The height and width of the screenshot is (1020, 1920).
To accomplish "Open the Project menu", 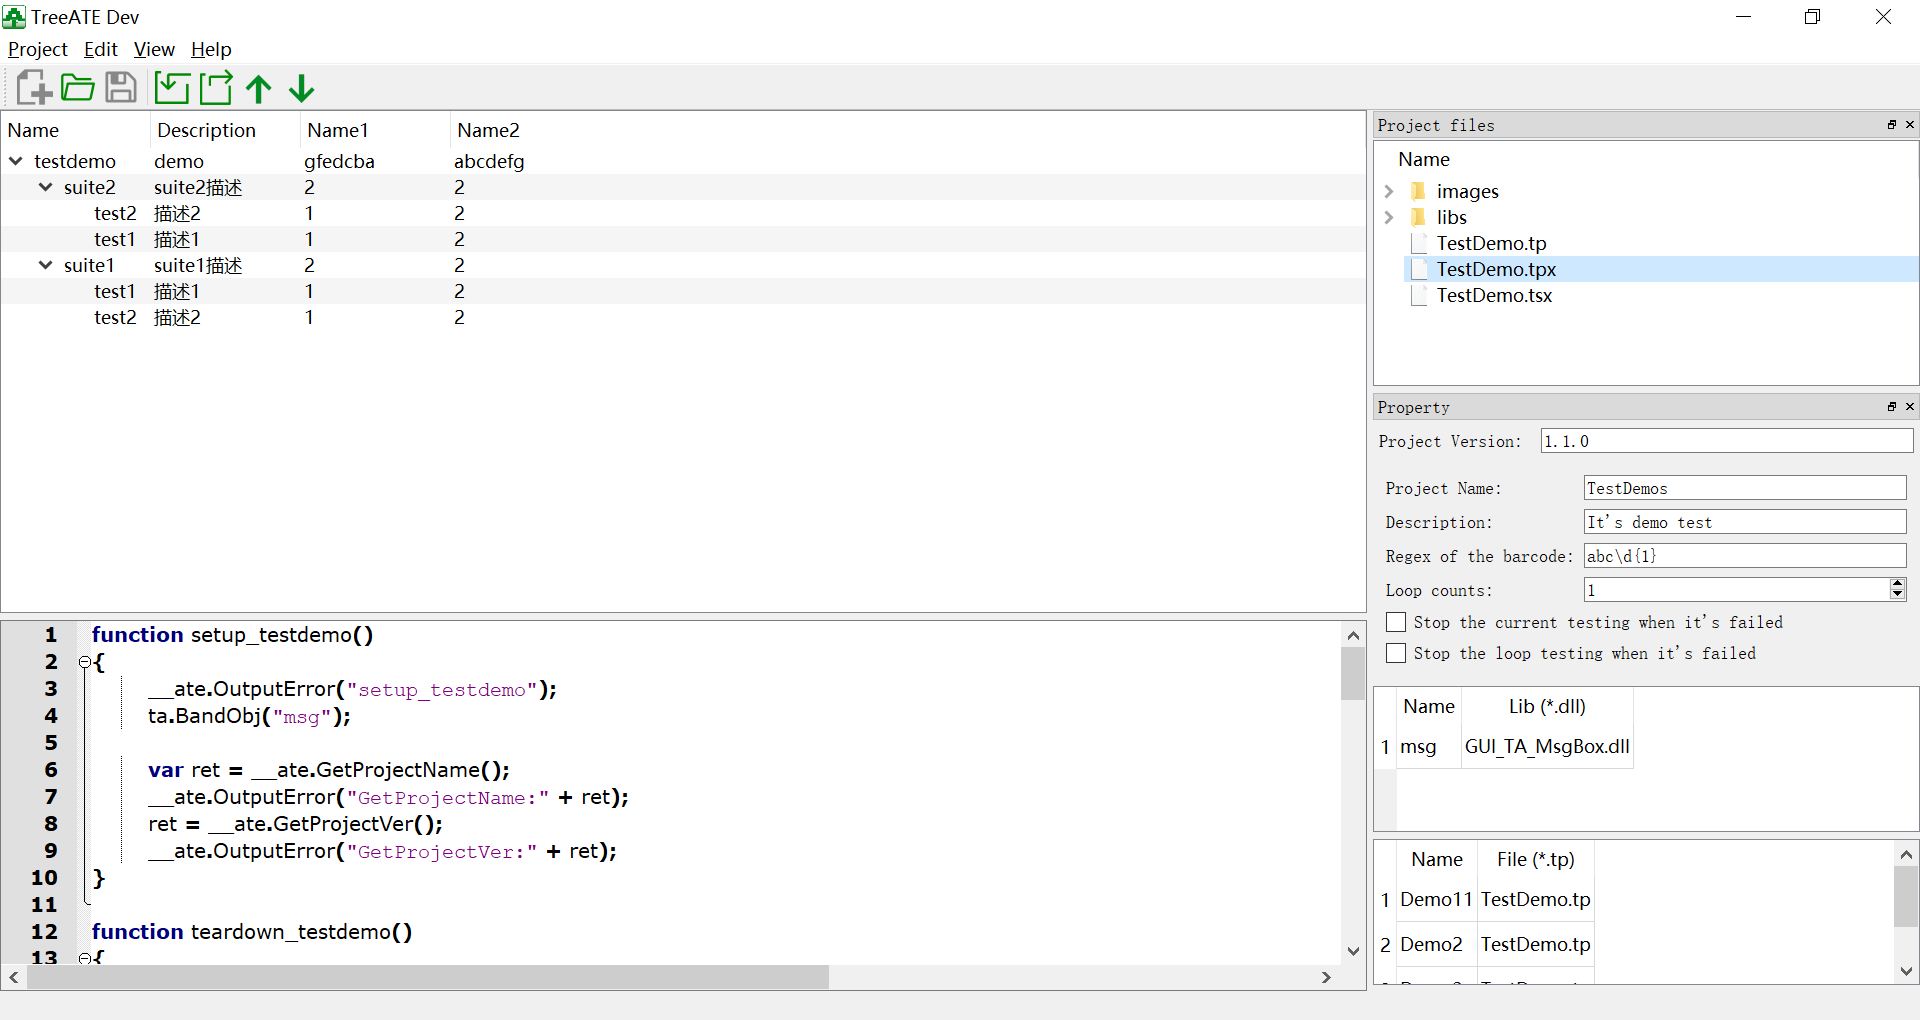I will point(38,49).
